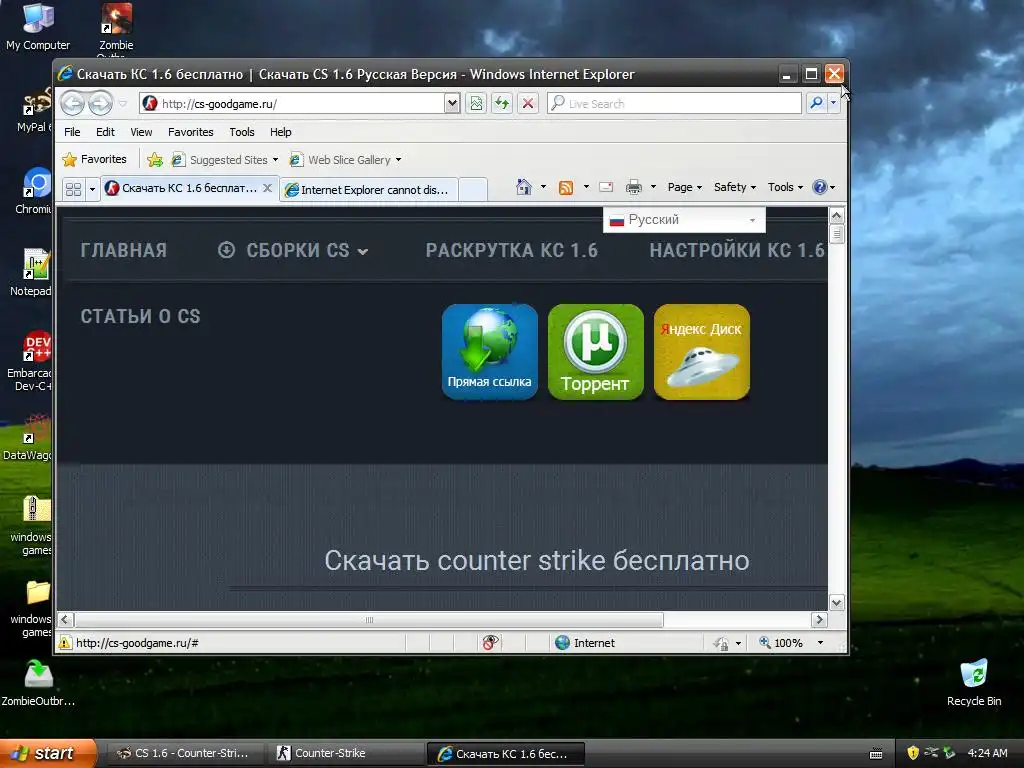Open the Quick Tabs list arrow
Screen dimensions: 1024x768
coord(92,189)
